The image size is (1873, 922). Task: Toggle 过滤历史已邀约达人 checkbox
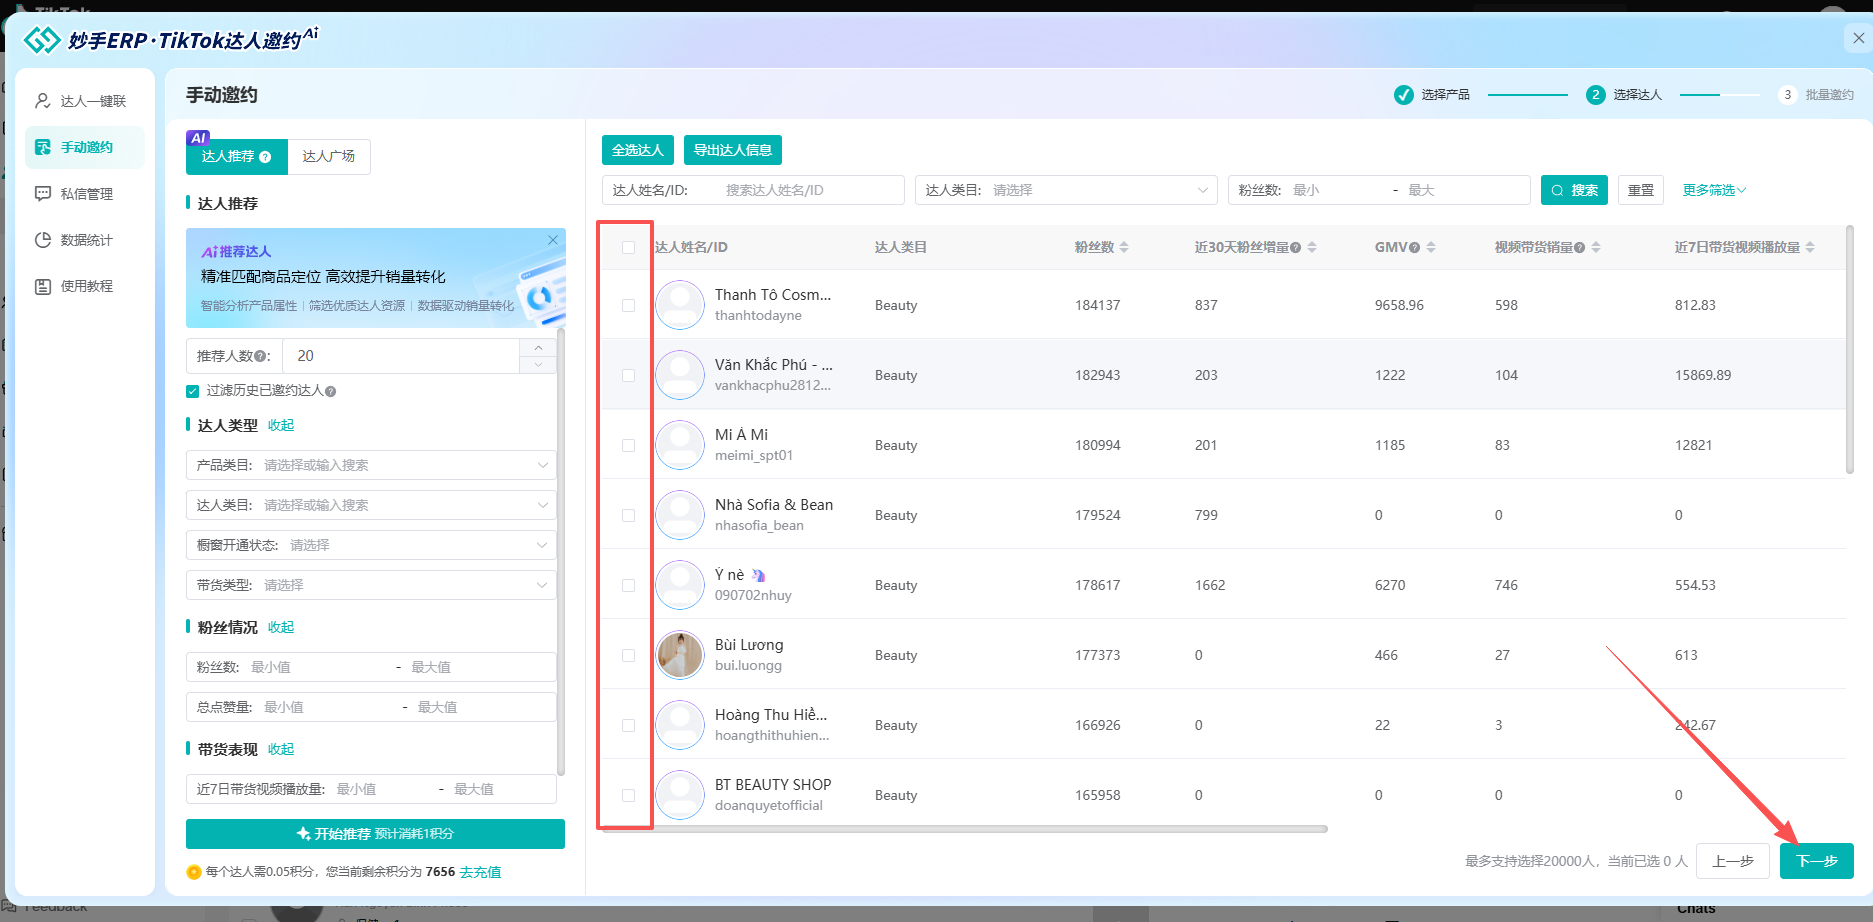pos(193,391)
